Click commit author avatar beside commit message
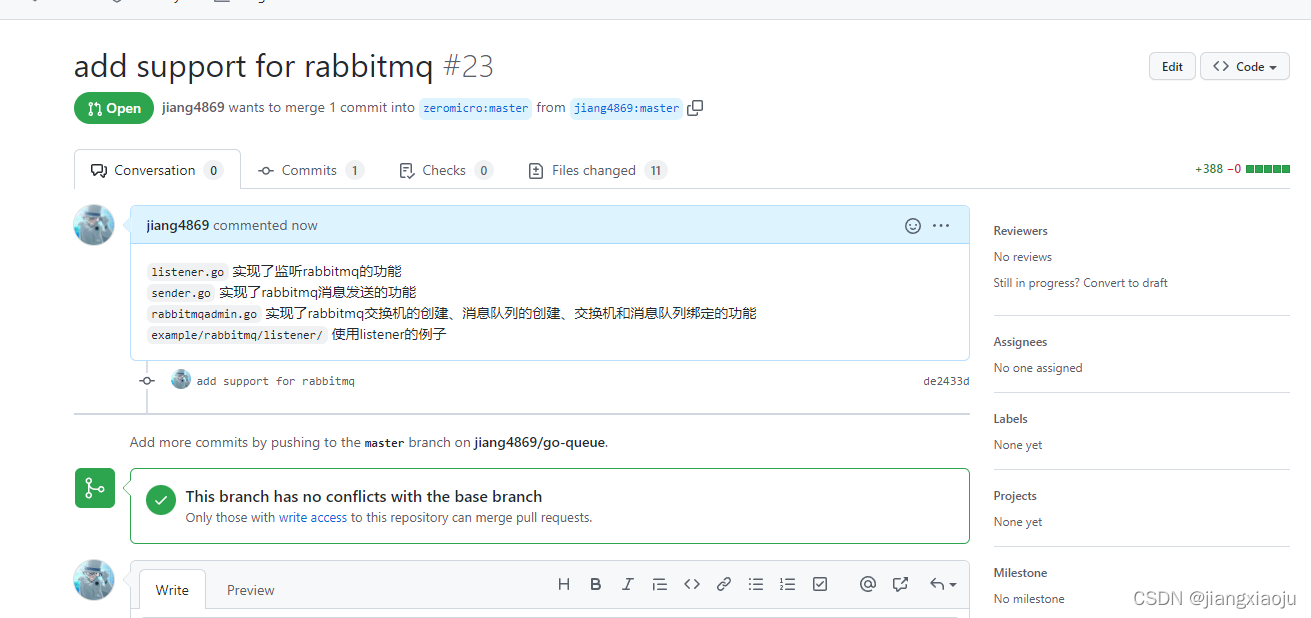 (181, 379)
